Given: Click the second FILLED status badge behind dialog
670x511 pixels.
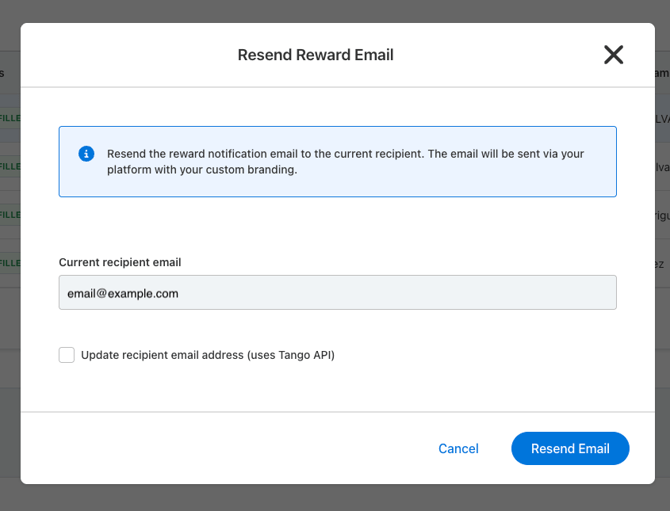Looking at the screenshot, I should [x=10, y=166].
